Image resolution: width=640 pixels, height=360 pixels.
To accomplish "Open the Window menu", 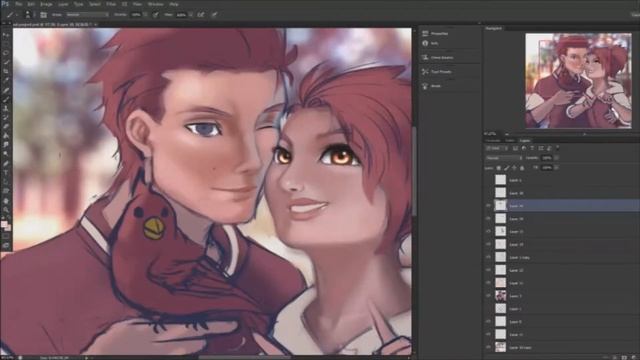I will (155, 4).
